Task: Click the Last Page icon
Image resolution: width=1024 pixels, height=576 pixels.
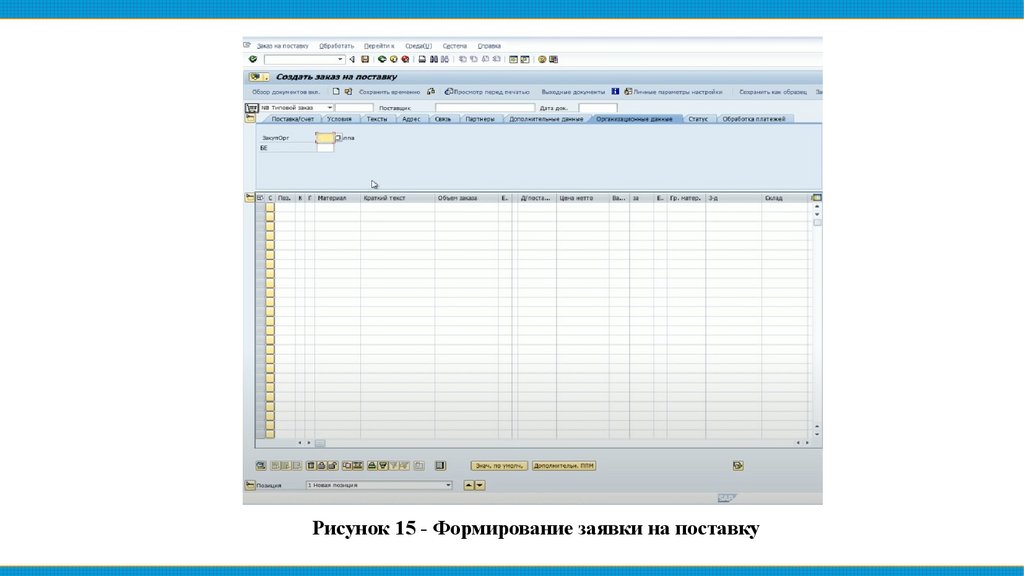Action: point(496,59)
